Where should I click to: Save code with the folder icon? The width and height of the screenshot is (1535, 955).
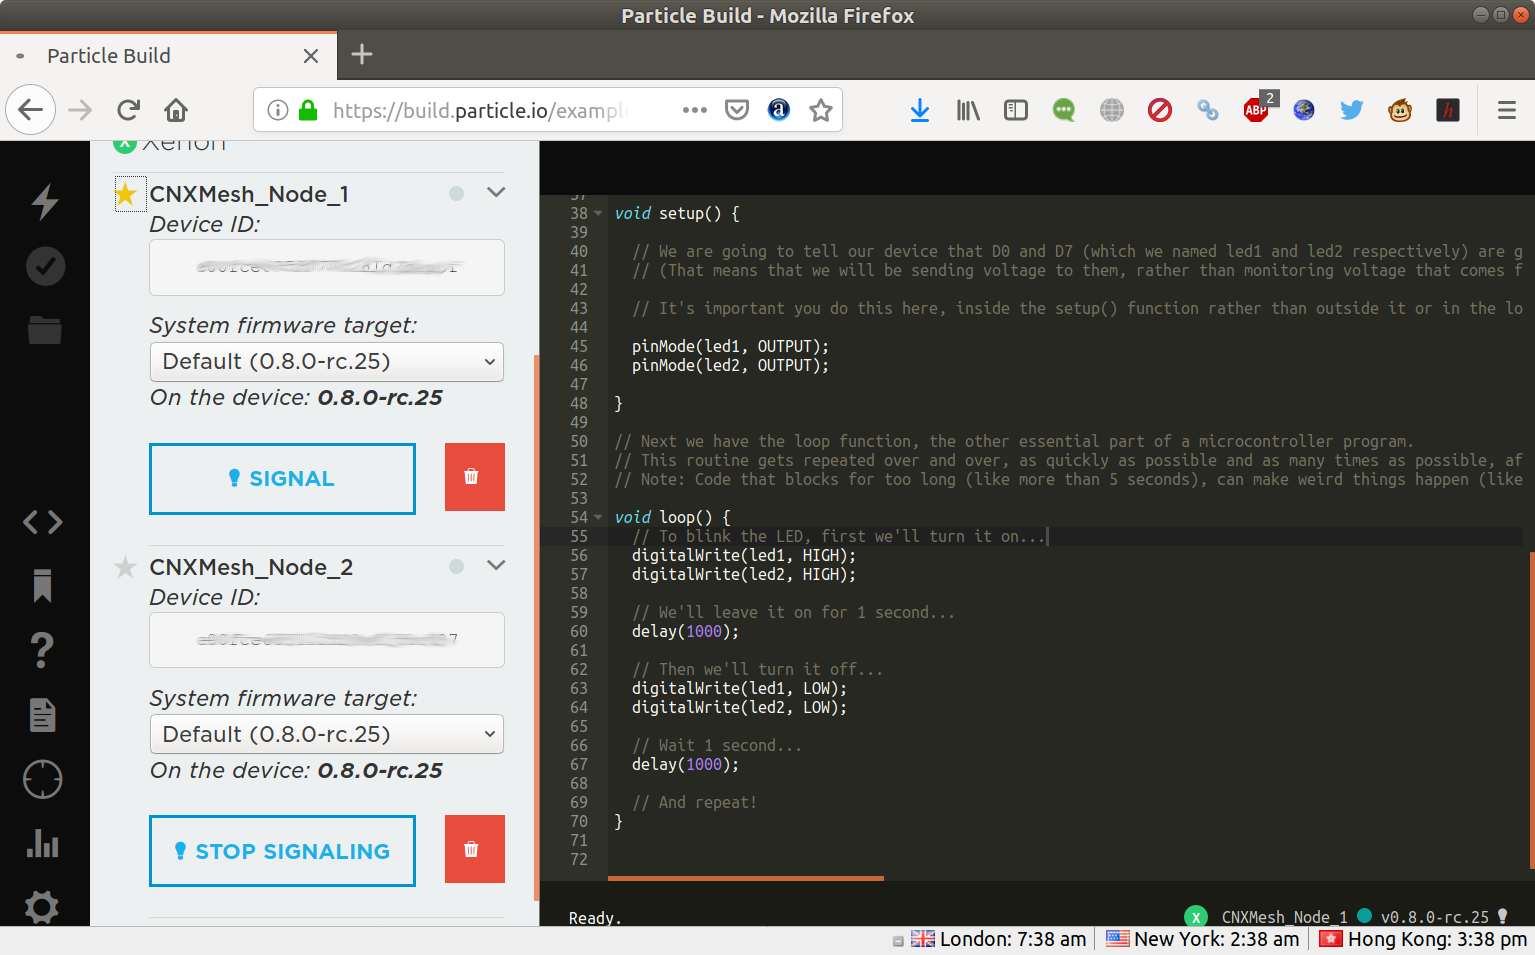click(x=45, y=330)
